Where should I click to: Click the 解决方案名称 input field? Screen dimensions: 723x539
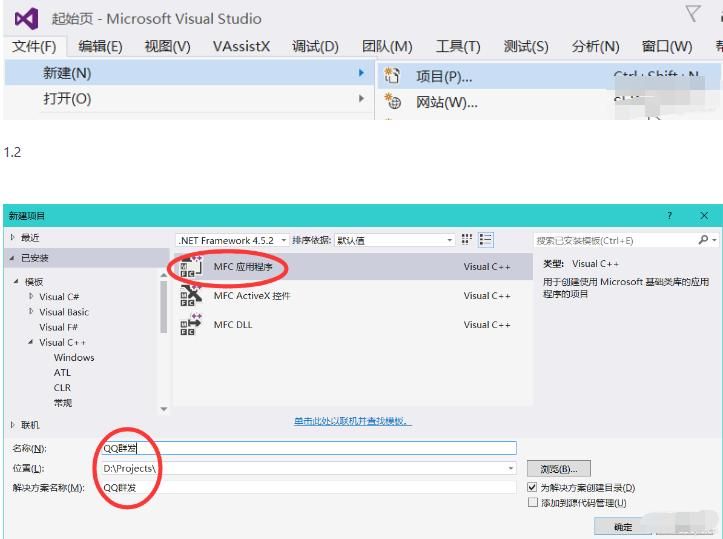(x=308, y=487)
